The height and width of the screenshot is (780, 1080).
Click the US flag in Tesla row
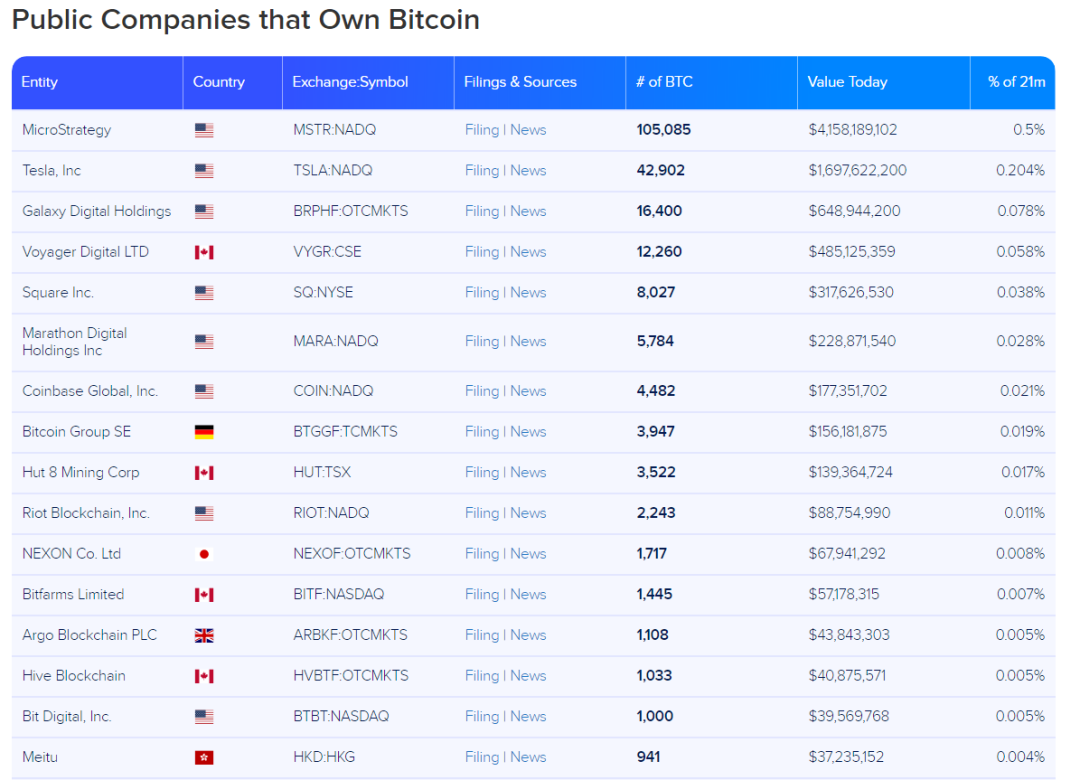coord(204,171)
